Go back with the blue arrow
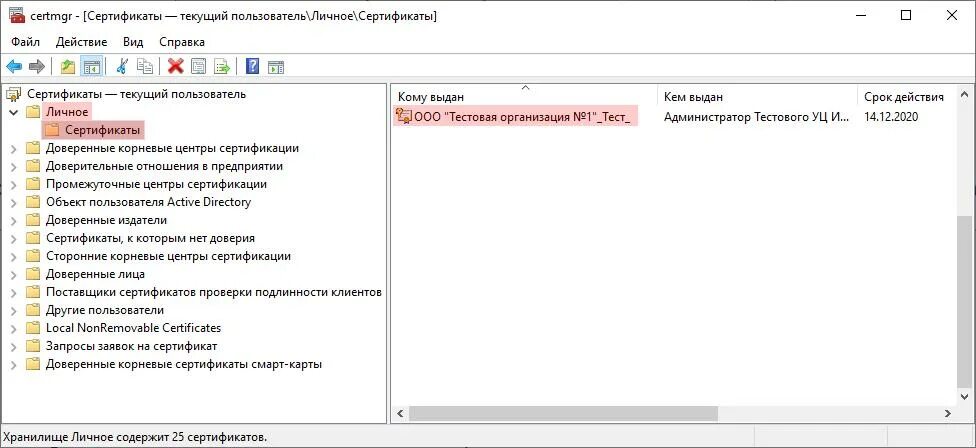976x448 pixels. 14,66
